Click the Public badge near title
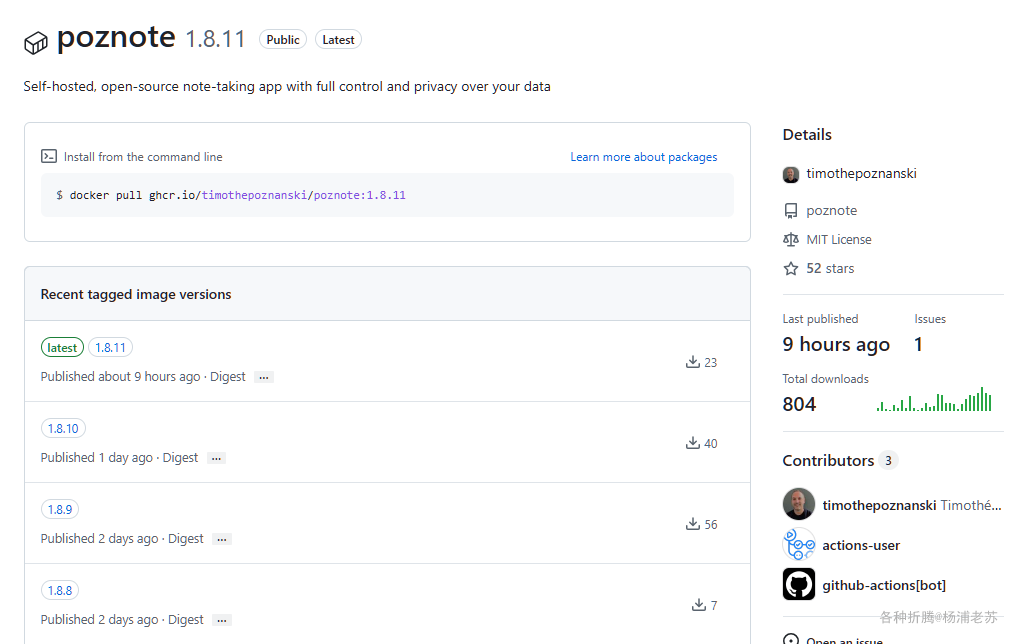1019x644 pixels. [x=283, y=40]
